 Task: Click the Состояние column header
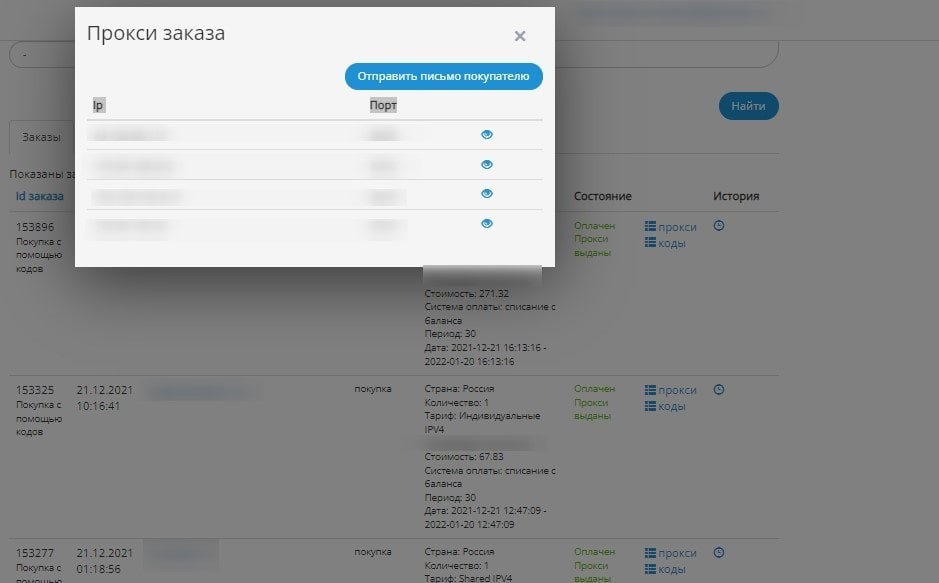click(x=602, y=196)
